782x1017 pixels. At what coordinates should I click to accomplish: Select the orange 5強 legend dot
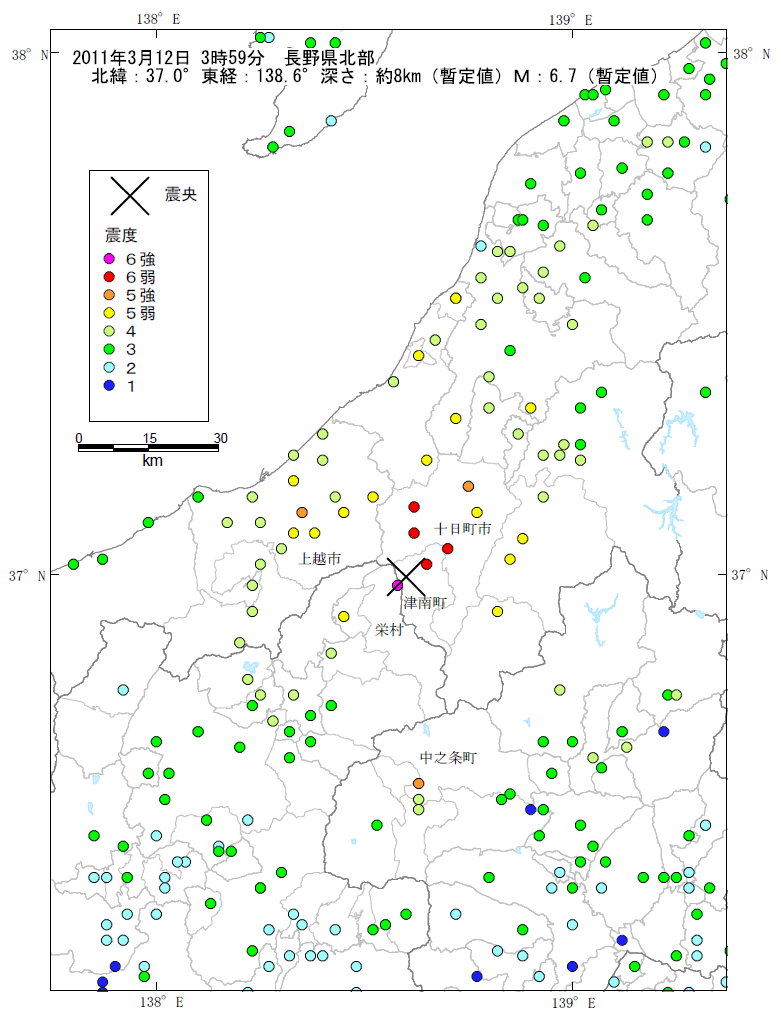coord(110,295)
